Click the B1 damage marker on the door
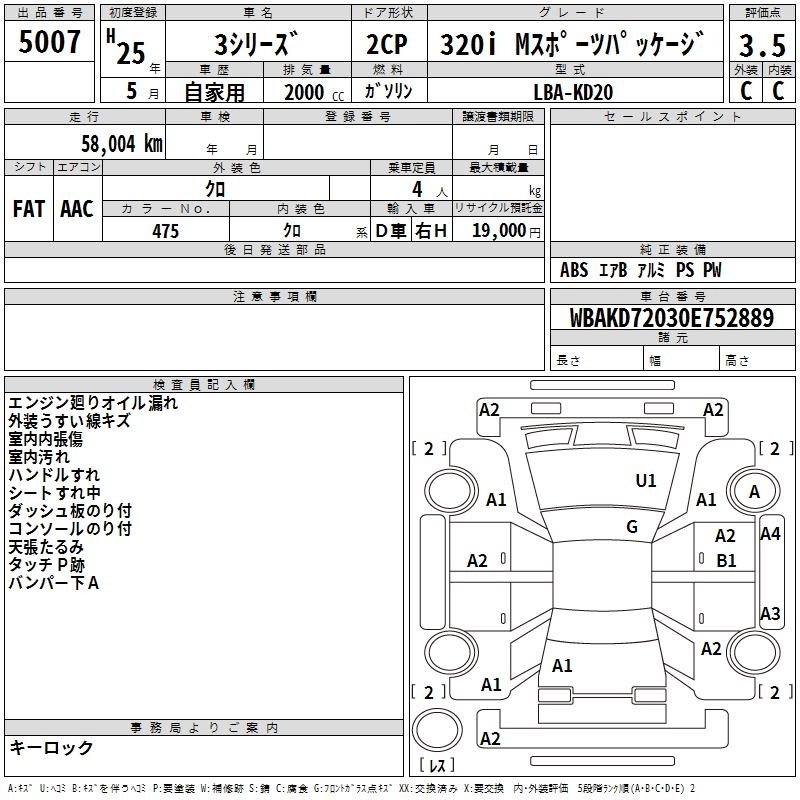Image resolution: width=800 pixels, height=800 pixels. coord(726,561)
